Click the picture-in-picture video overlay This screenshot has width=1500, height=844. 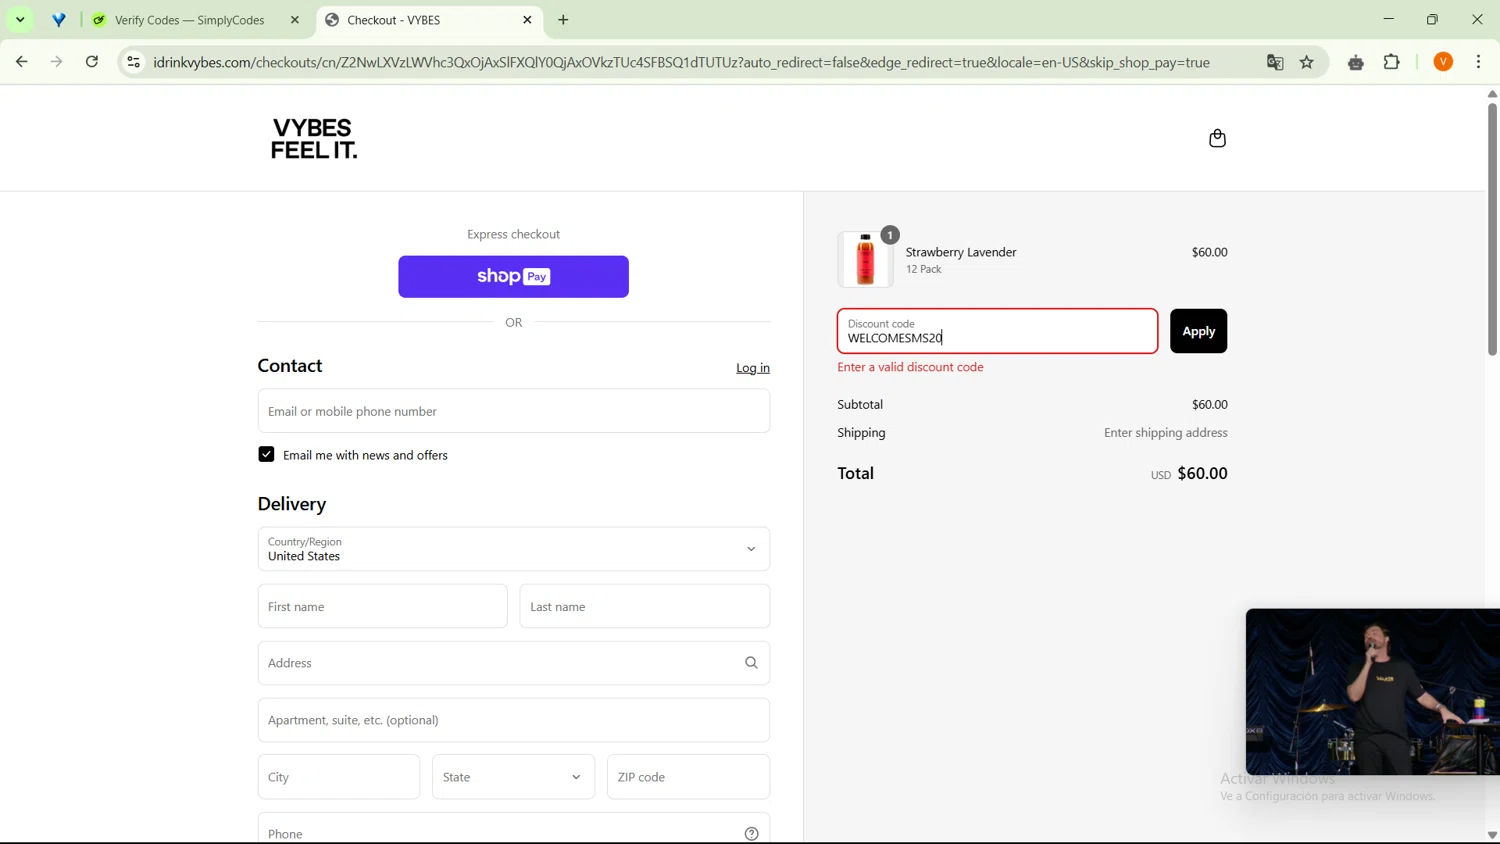pos(1372,692)
